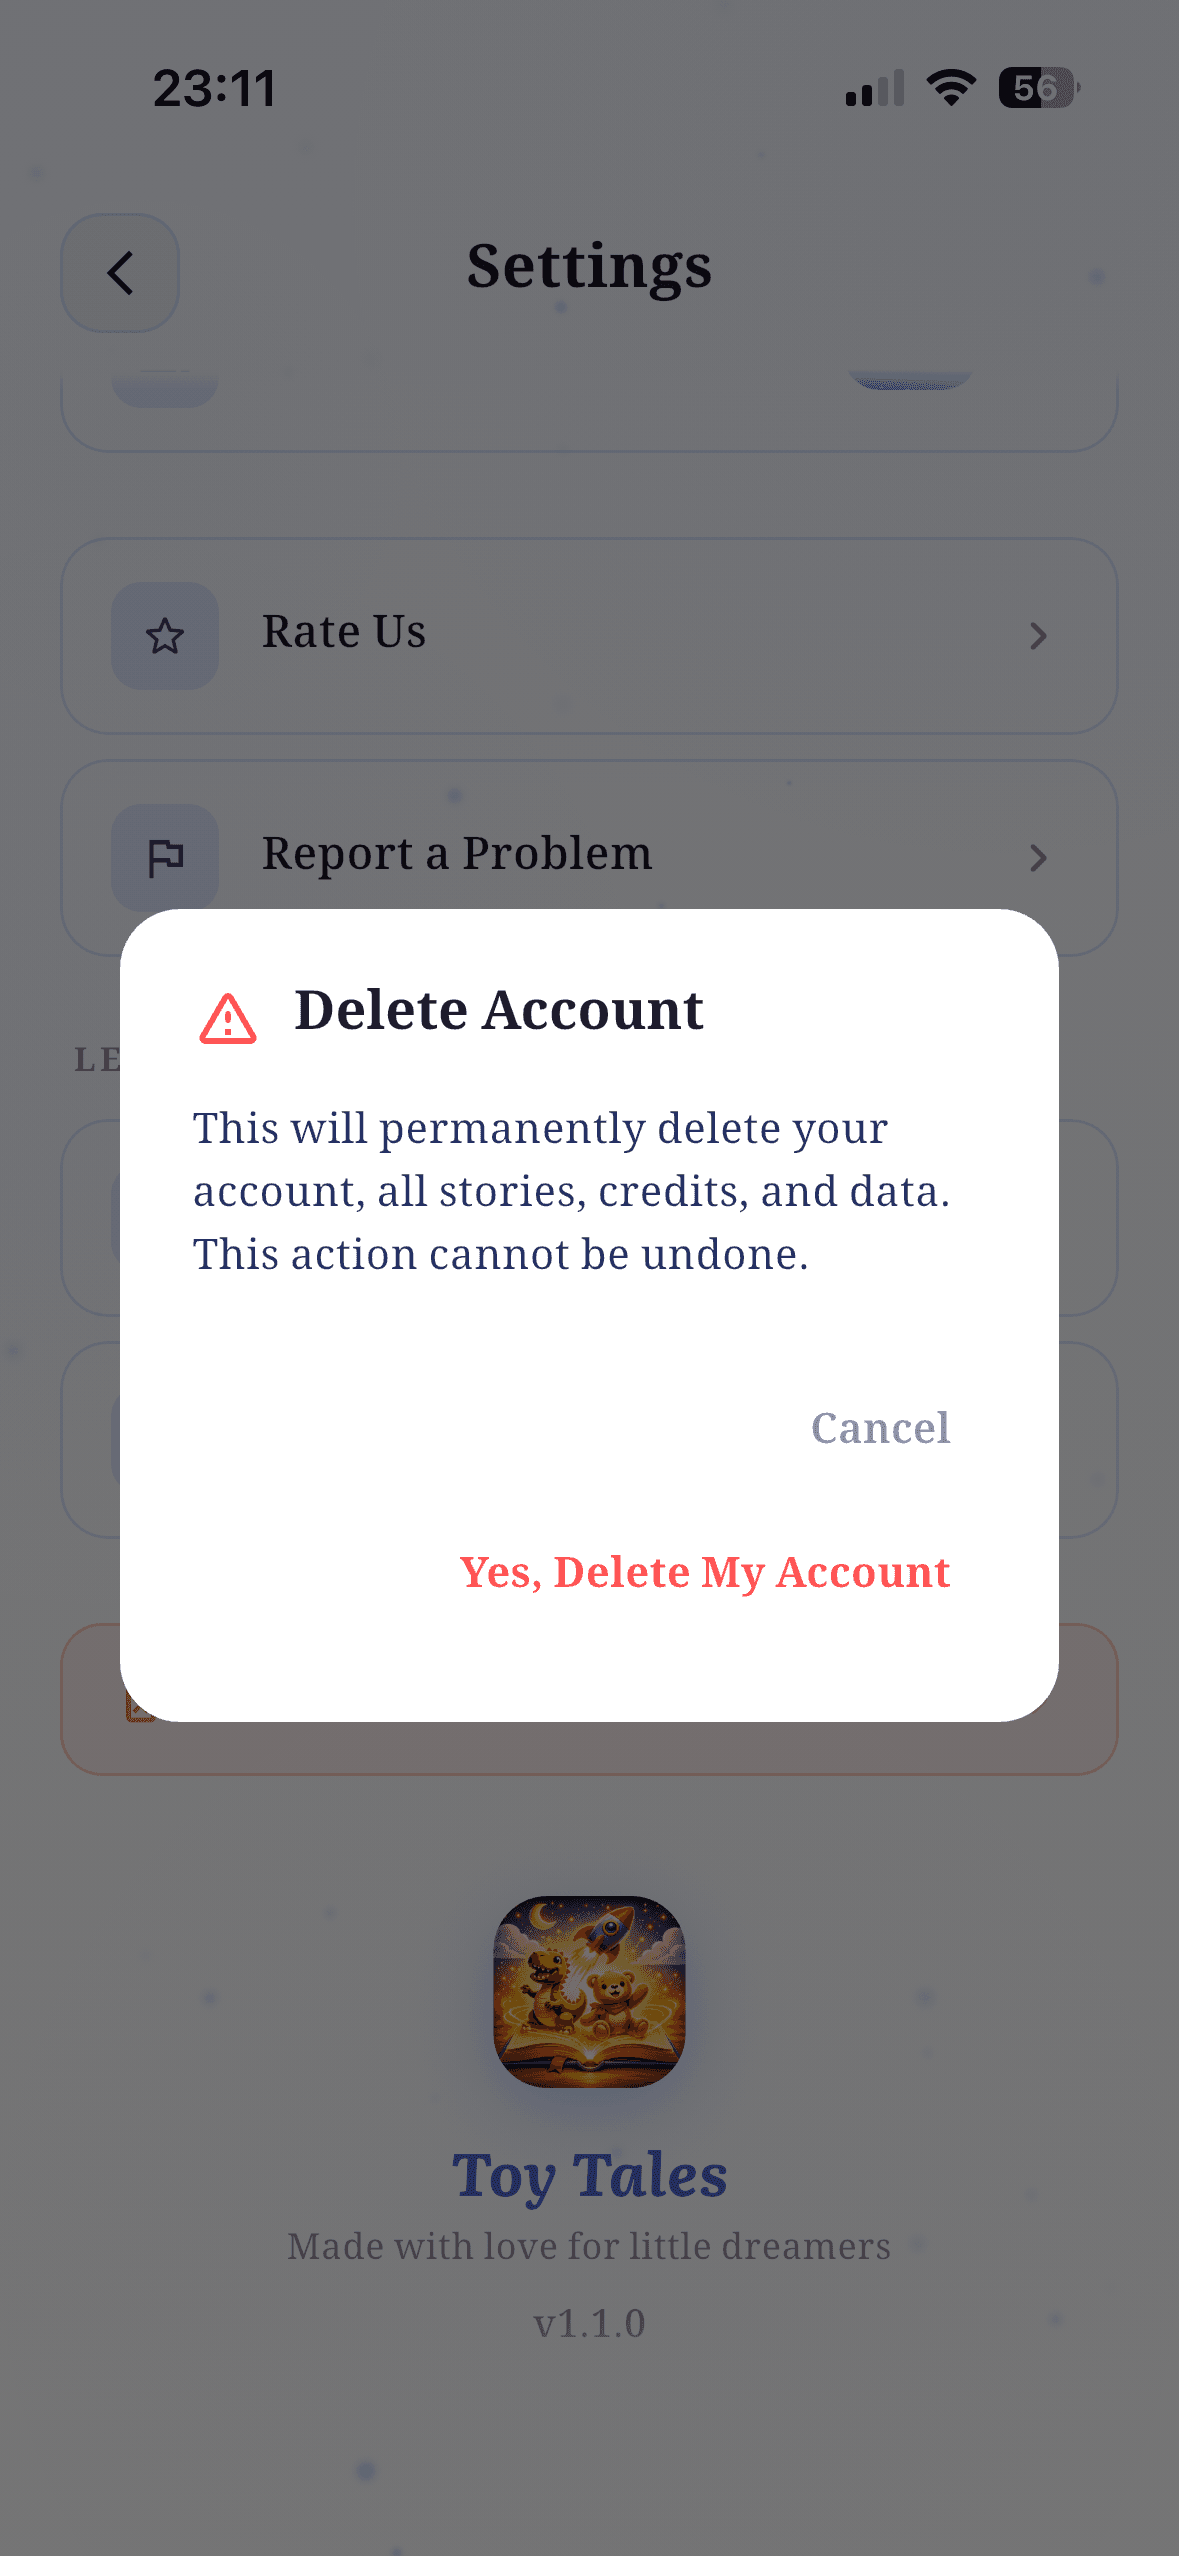Viewport: 1179px width, 2556px height.
Task: Click the Wi-Fi indicator in the status bar
Action: click(949, 88)
